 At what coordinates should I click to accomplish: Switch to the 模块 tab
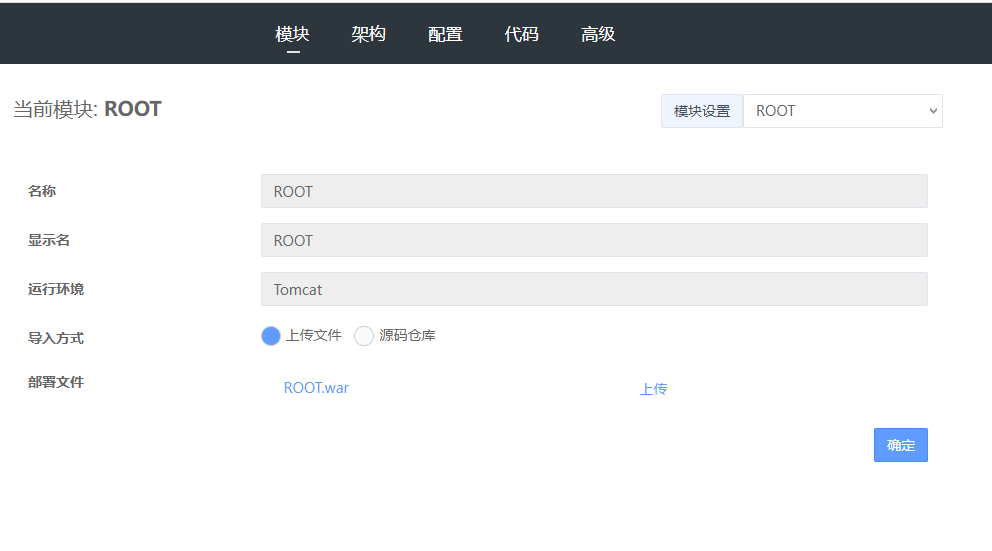click(x=292, y=34)
